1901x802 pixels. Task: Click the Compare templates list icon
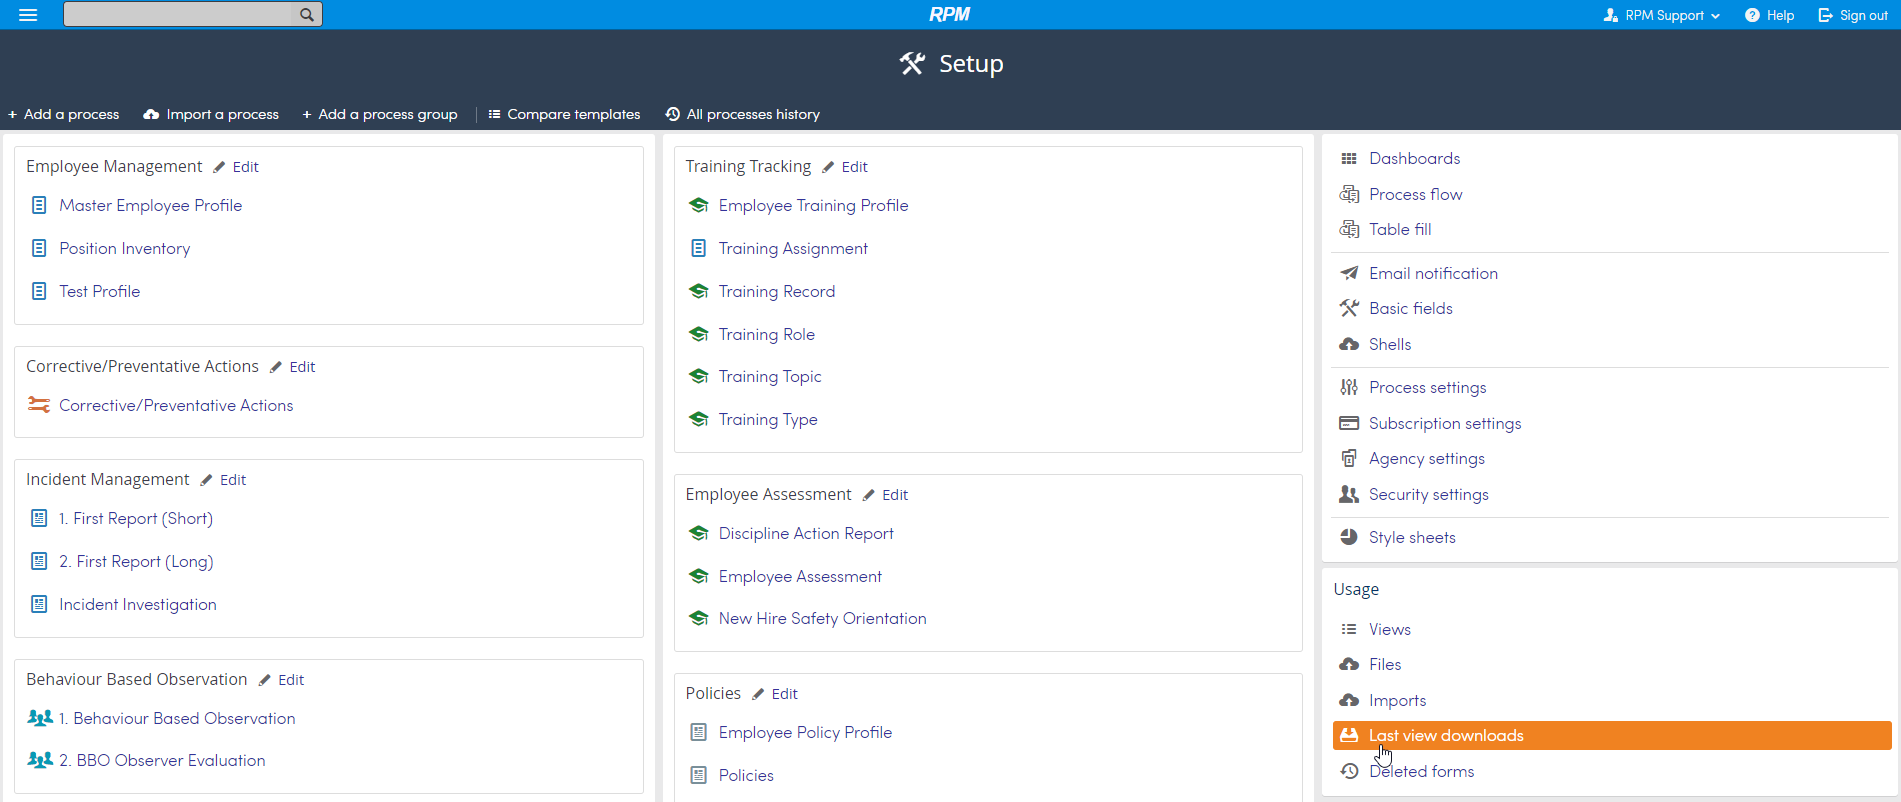pos(494,114)
